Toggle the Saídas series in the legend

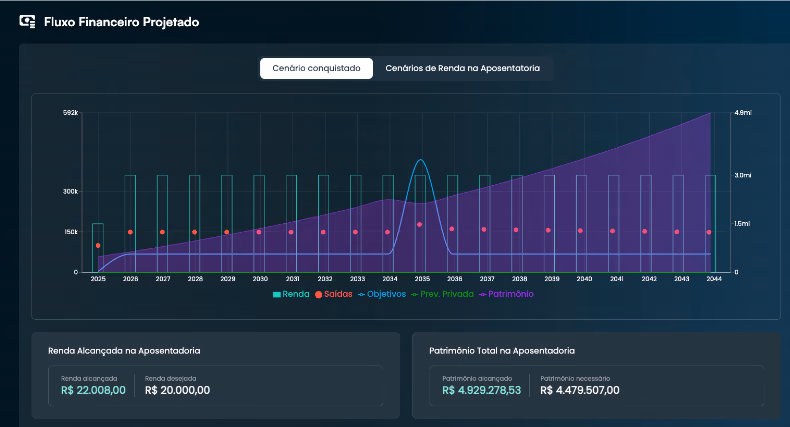point(334,294)
